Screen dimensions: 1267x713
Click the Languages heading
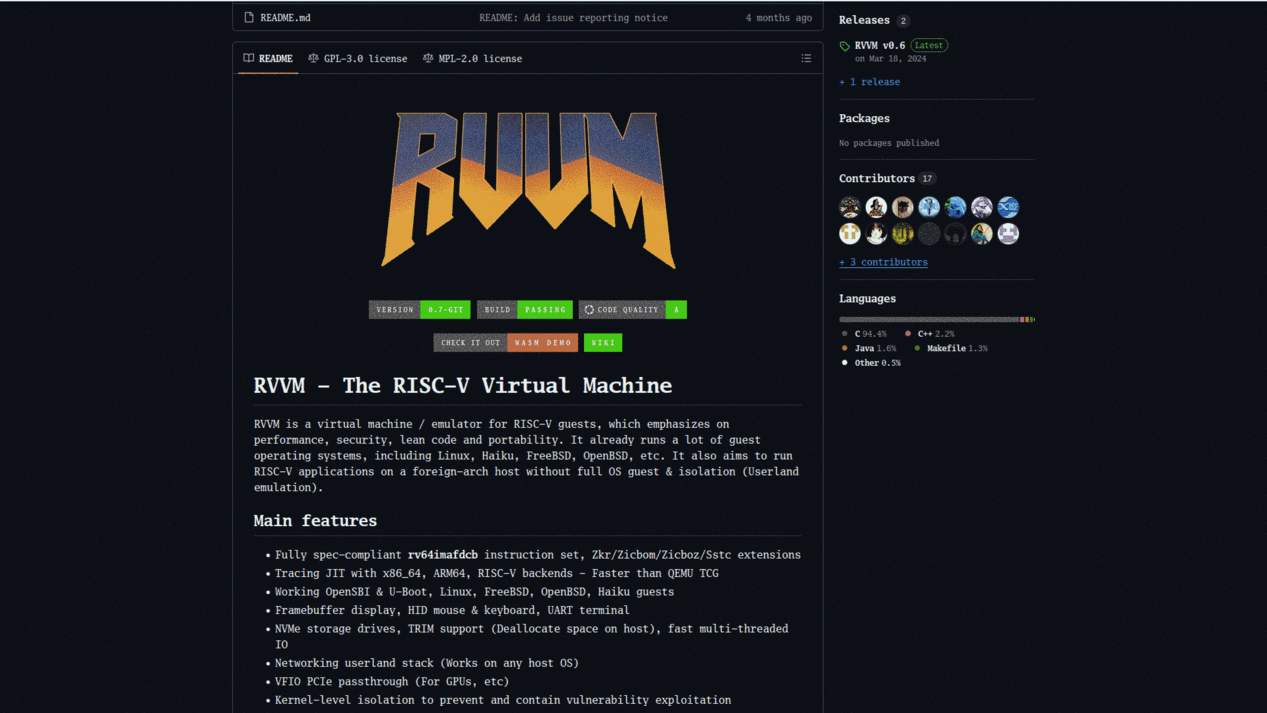click(x=867, y=298)
